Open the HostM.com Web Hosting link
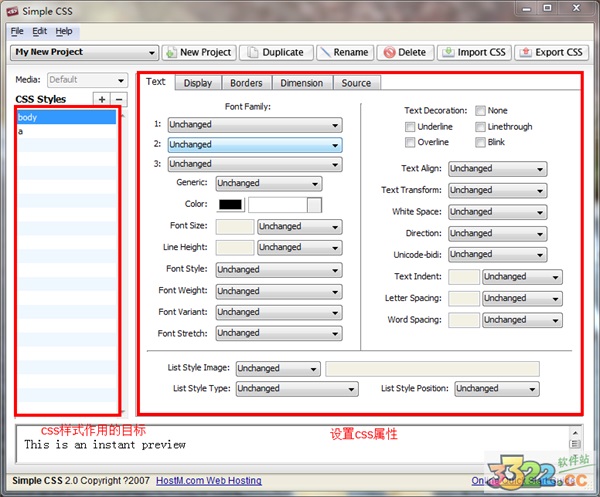The image size is (600, 497). click(207, 481)
